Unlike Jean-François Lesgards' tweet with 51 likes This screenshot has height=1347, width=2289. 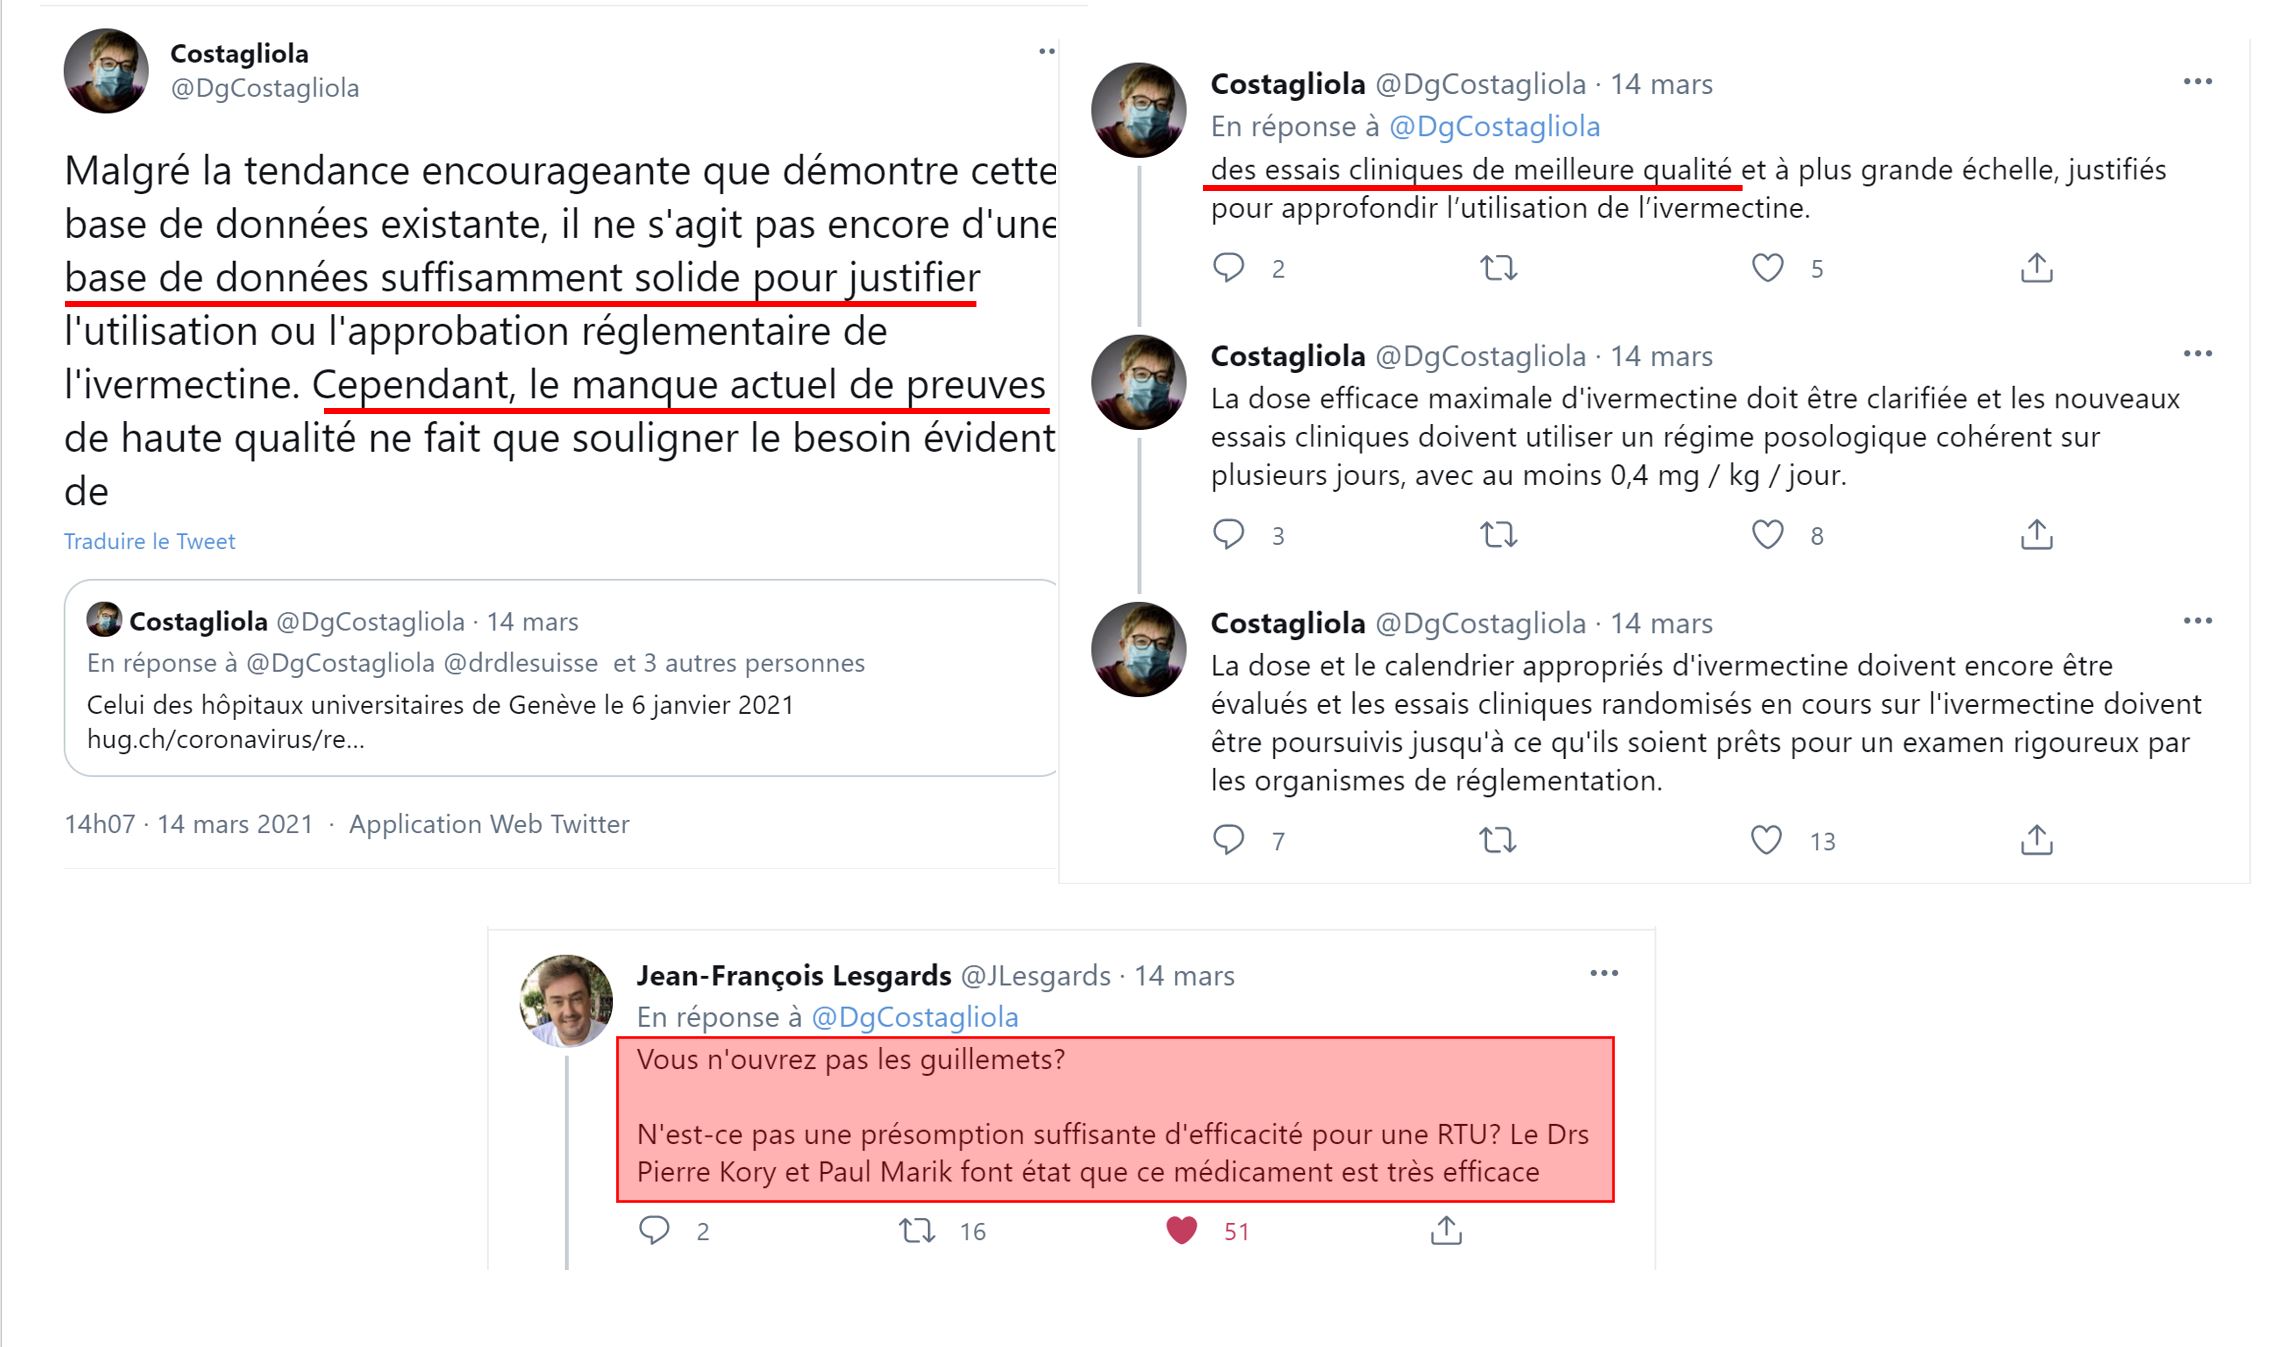coord(1181,1230)
